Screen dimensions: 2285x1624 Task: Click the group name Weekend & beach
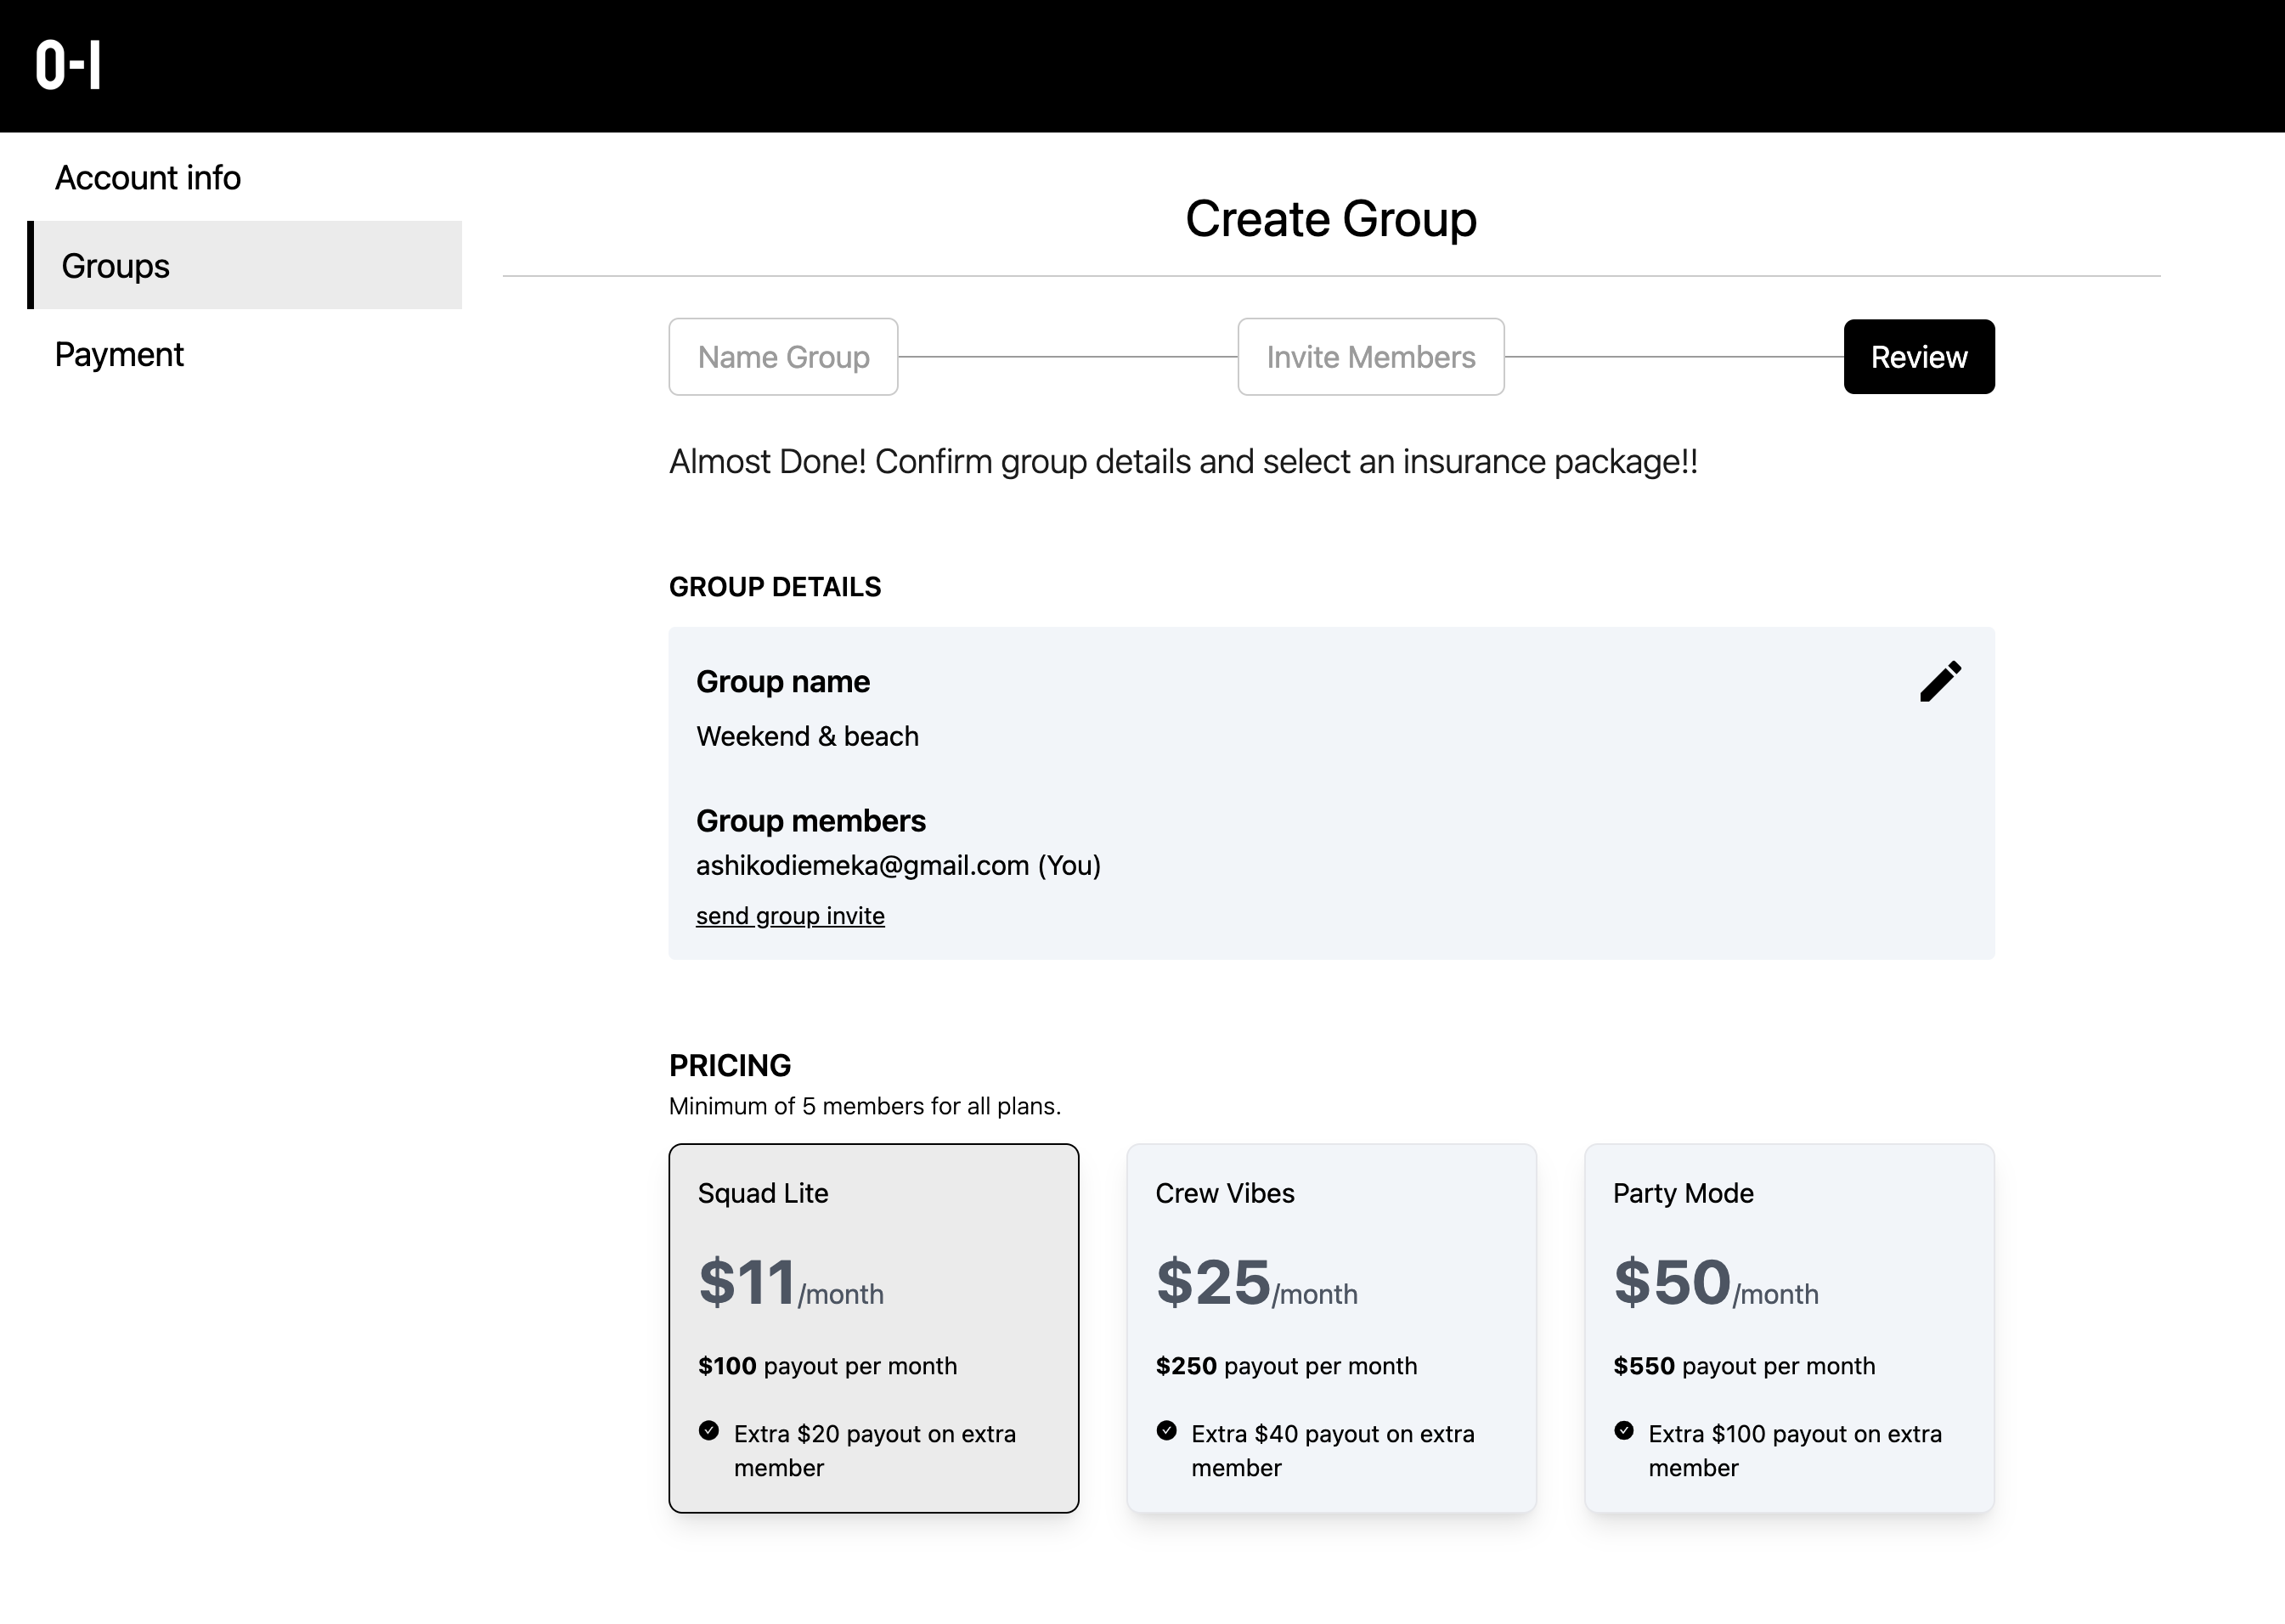point(807,737)
